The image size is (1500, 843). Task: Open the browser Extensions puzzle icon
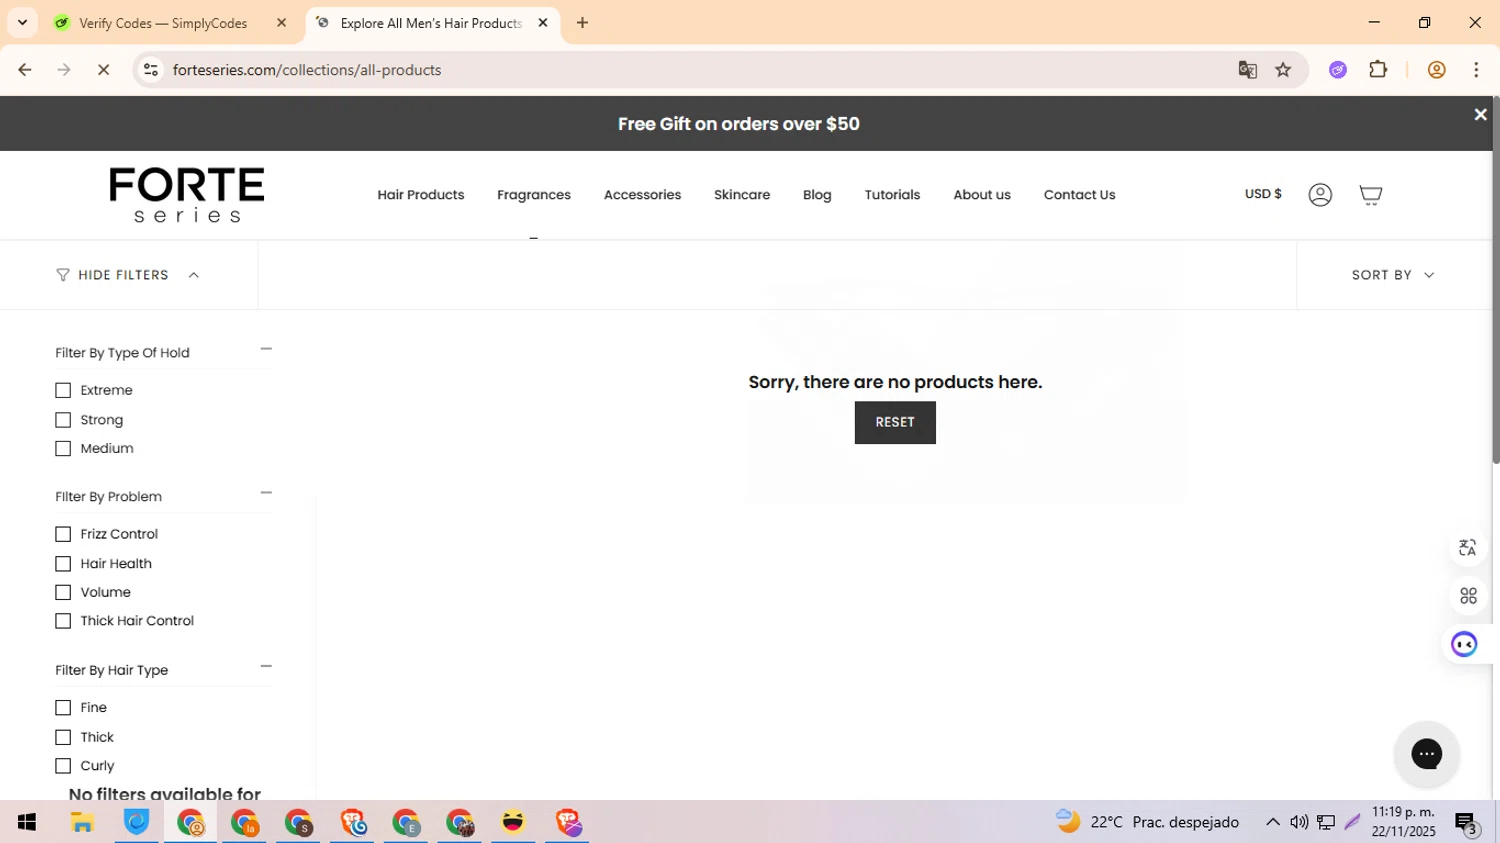(x=1378, y=70)
